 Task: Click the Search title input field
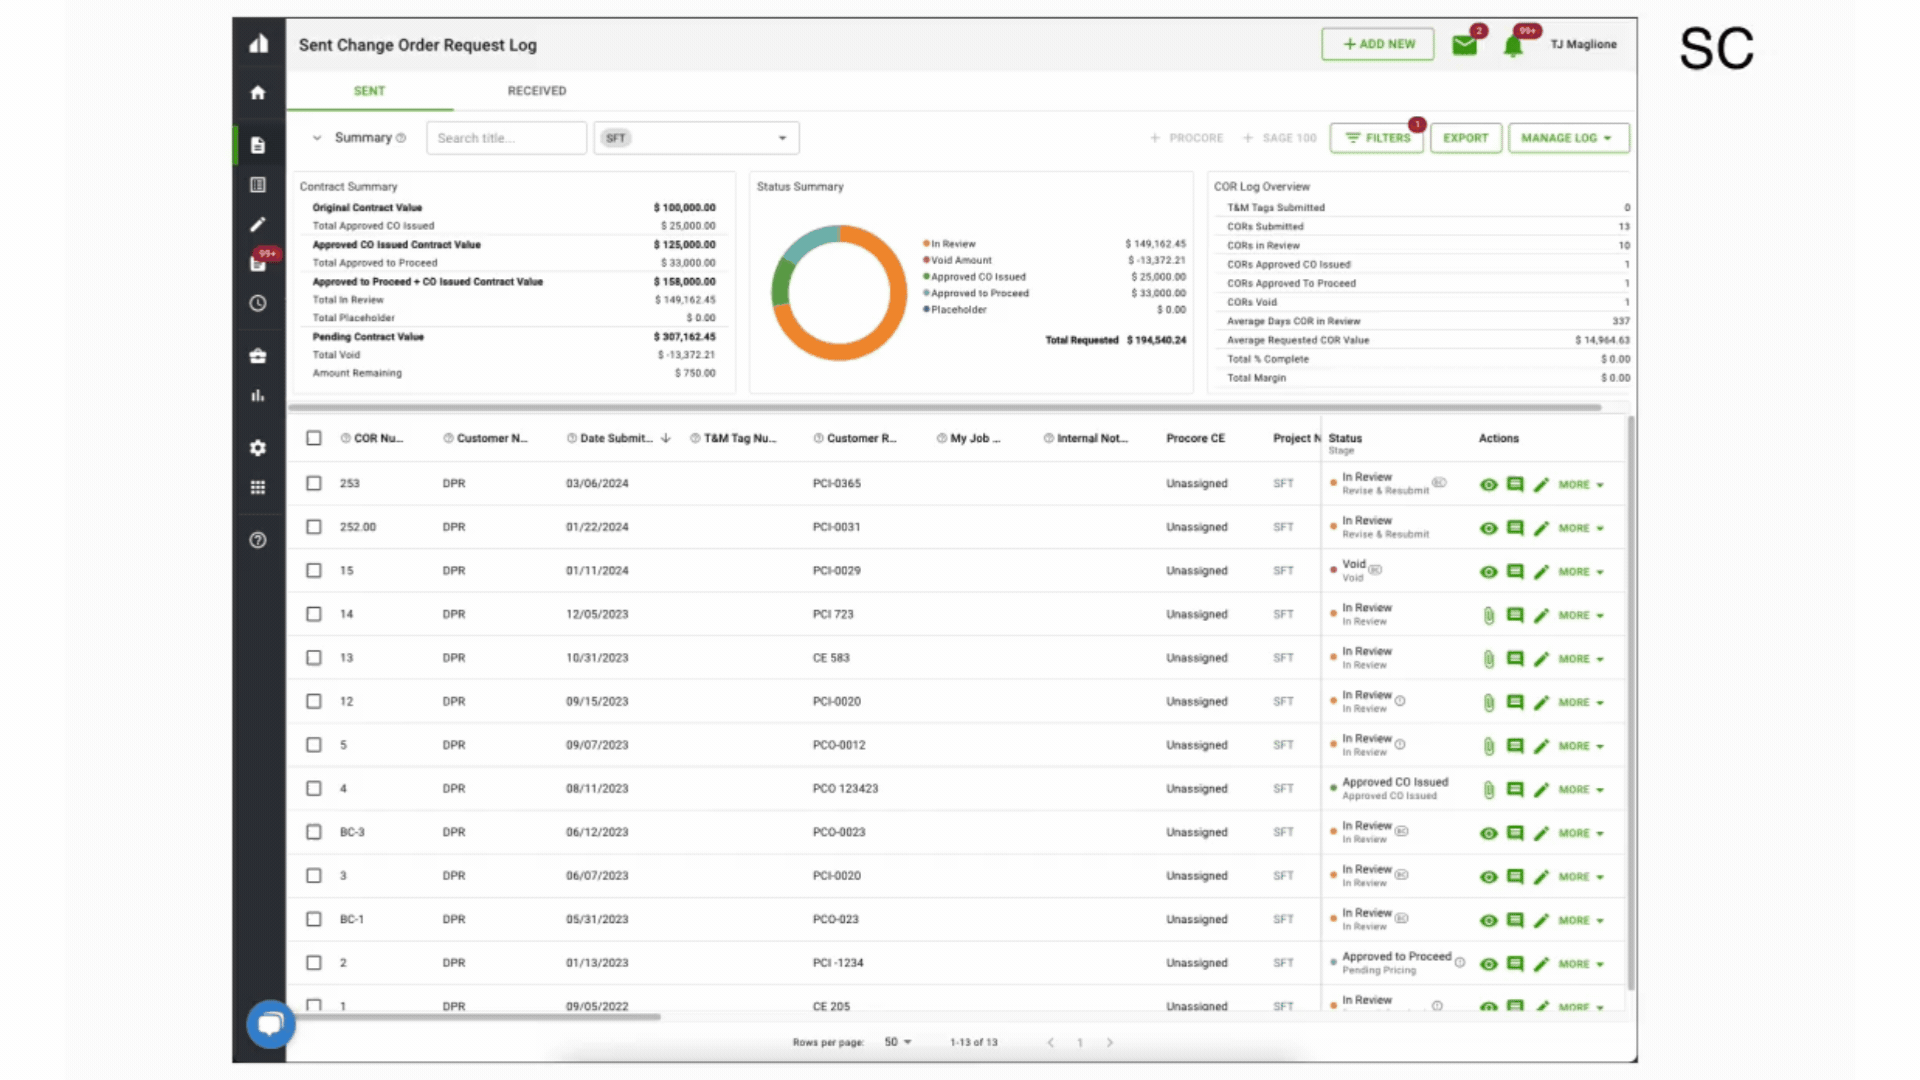[506, 138]
